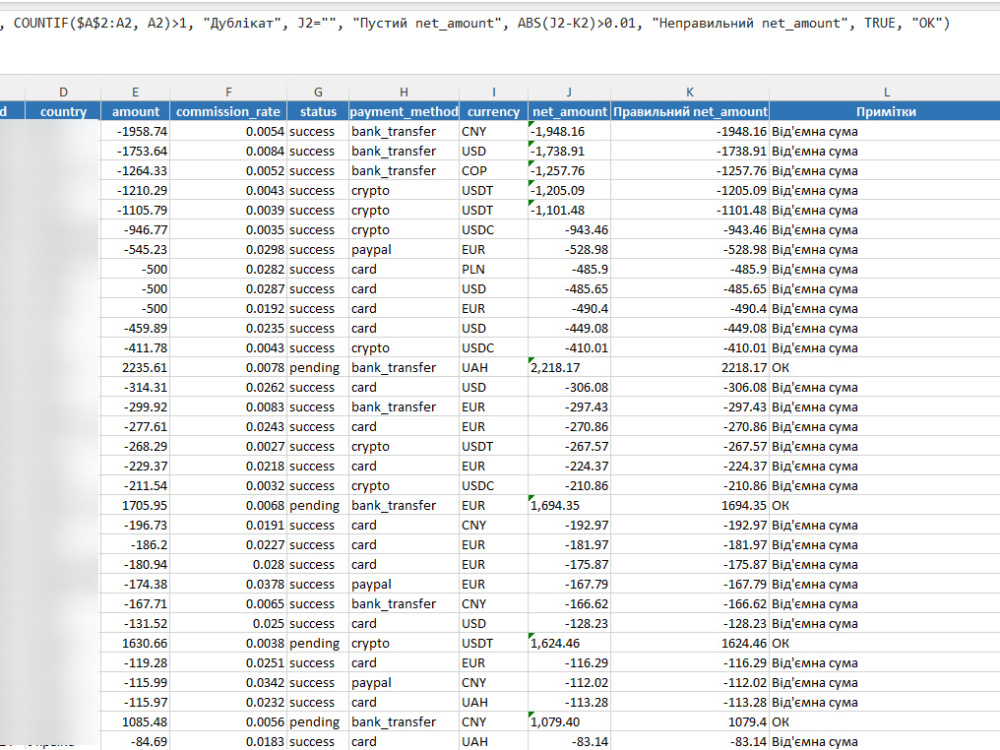
Task: Select column D header
Action: (62, 92)
